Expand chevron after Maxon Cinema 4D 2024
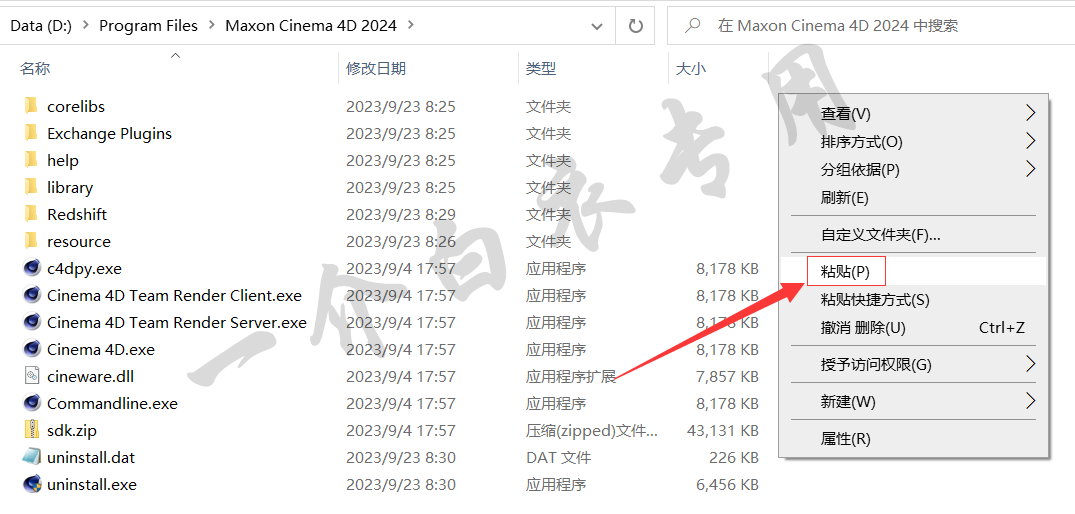Viewport: 1075px width, 514px height. click(x=411, y=25)
